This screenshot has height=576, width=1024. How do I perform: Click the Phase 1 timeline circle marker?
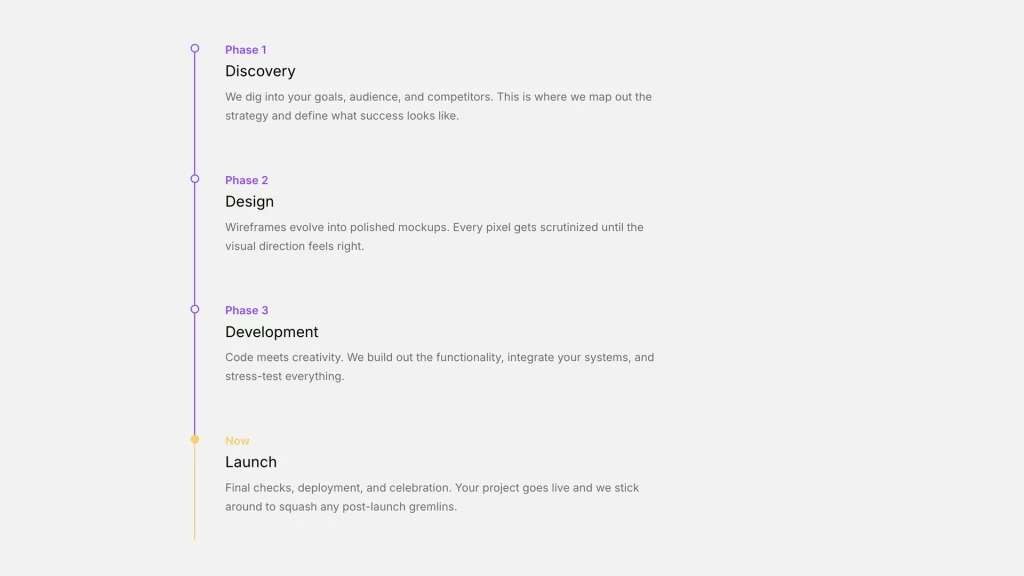[x=195, y=48]
